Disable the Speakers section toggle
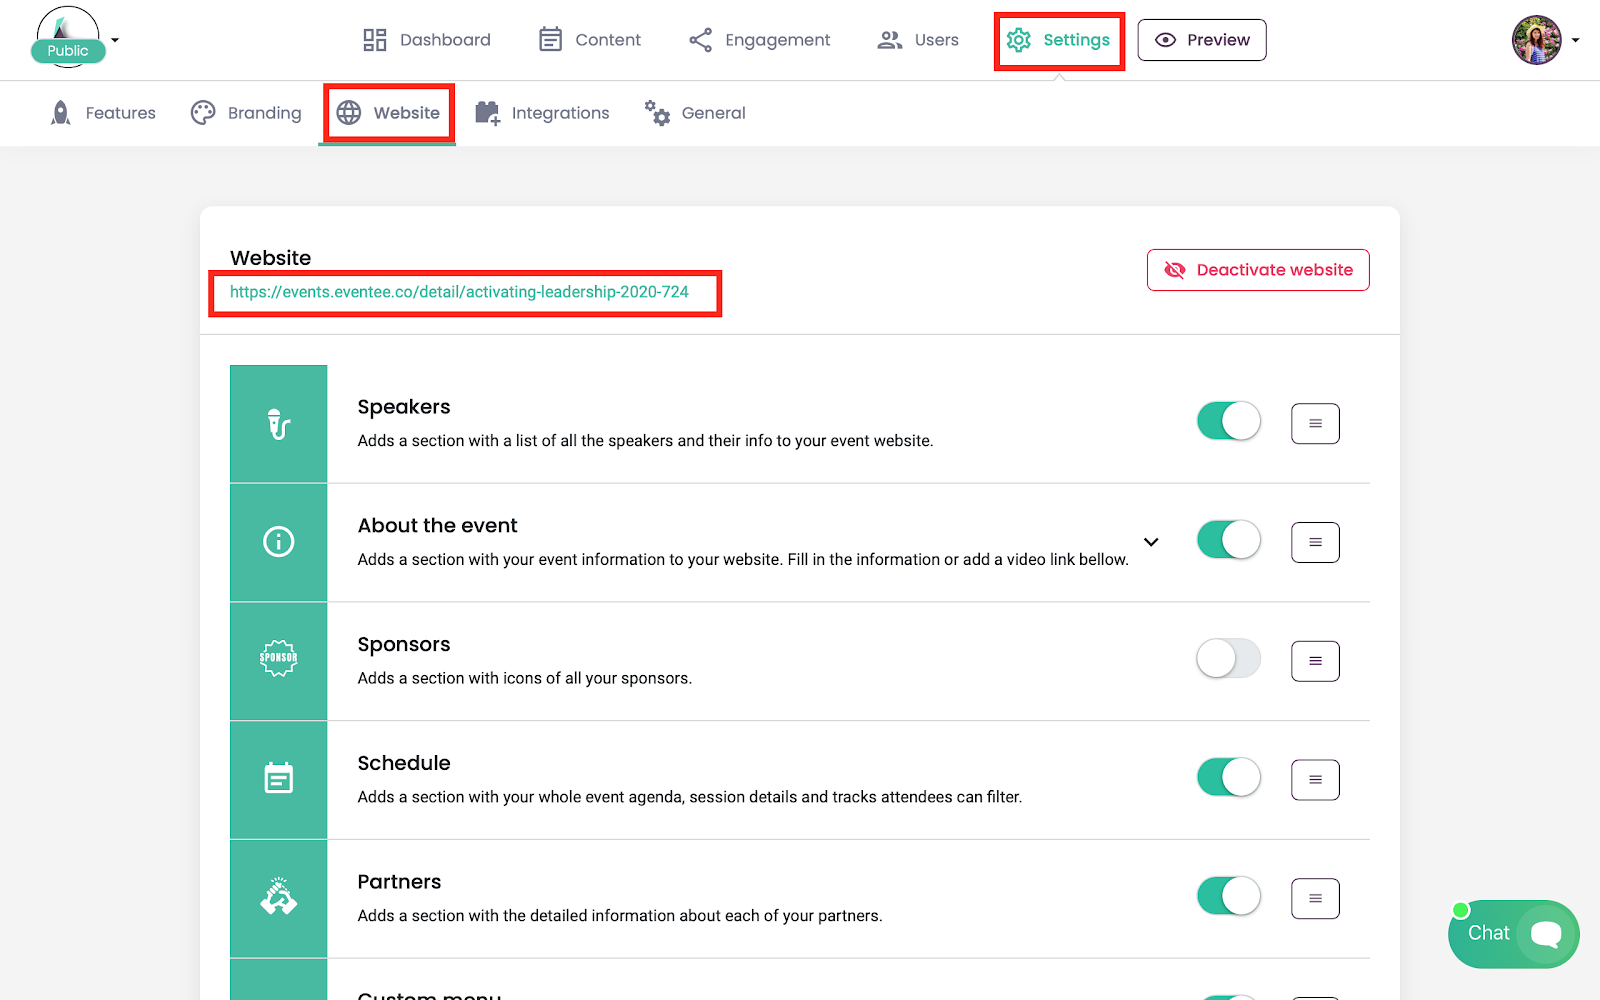Screen dimensions: 1600x1000 click(x=1228, y=421)
